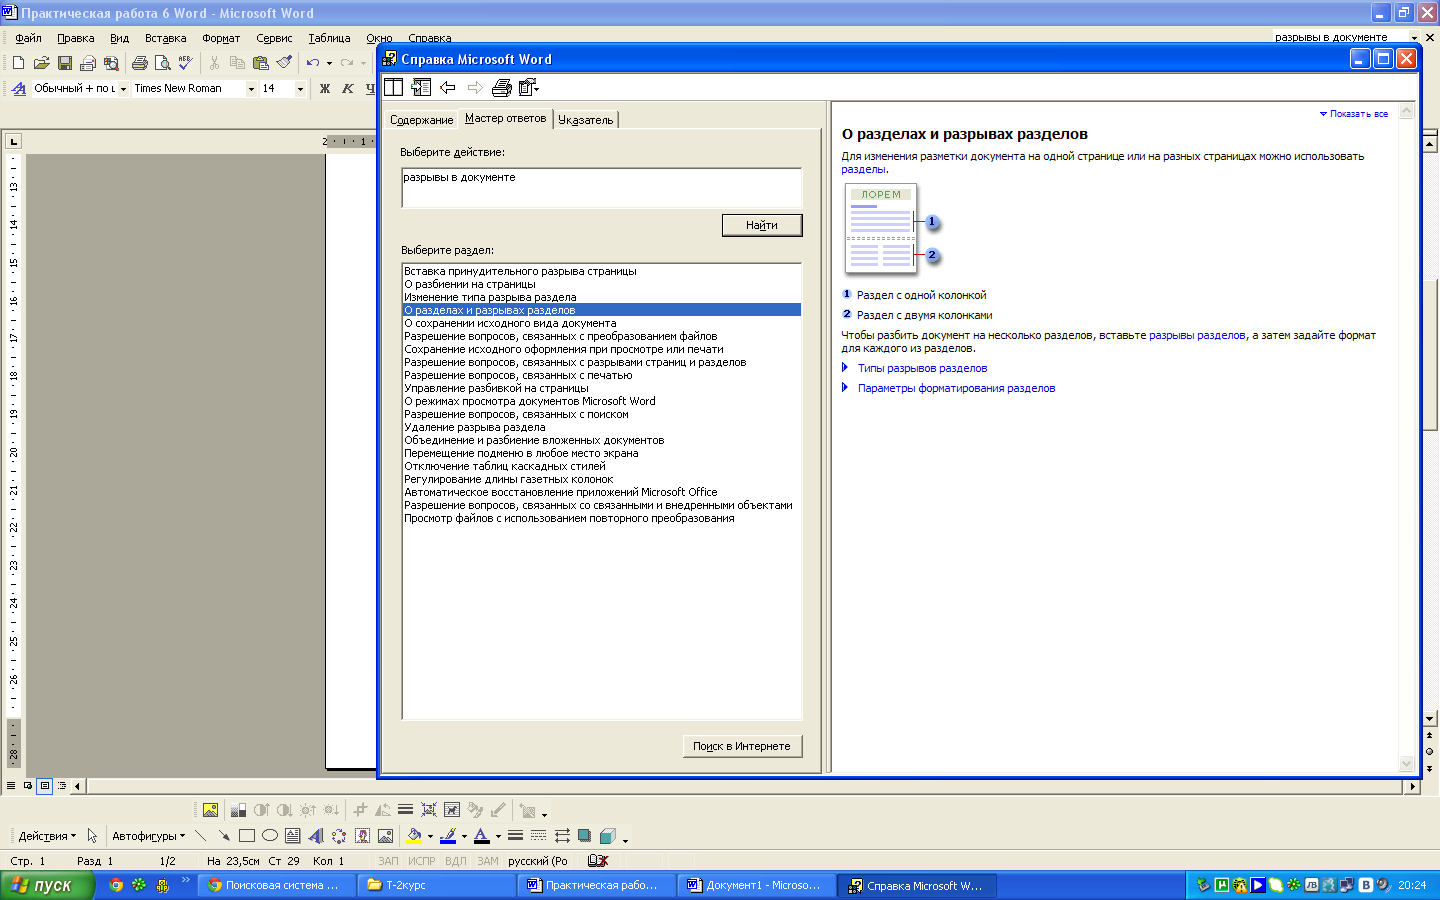Save the document with the floppy icon

(x=64, y=63)
